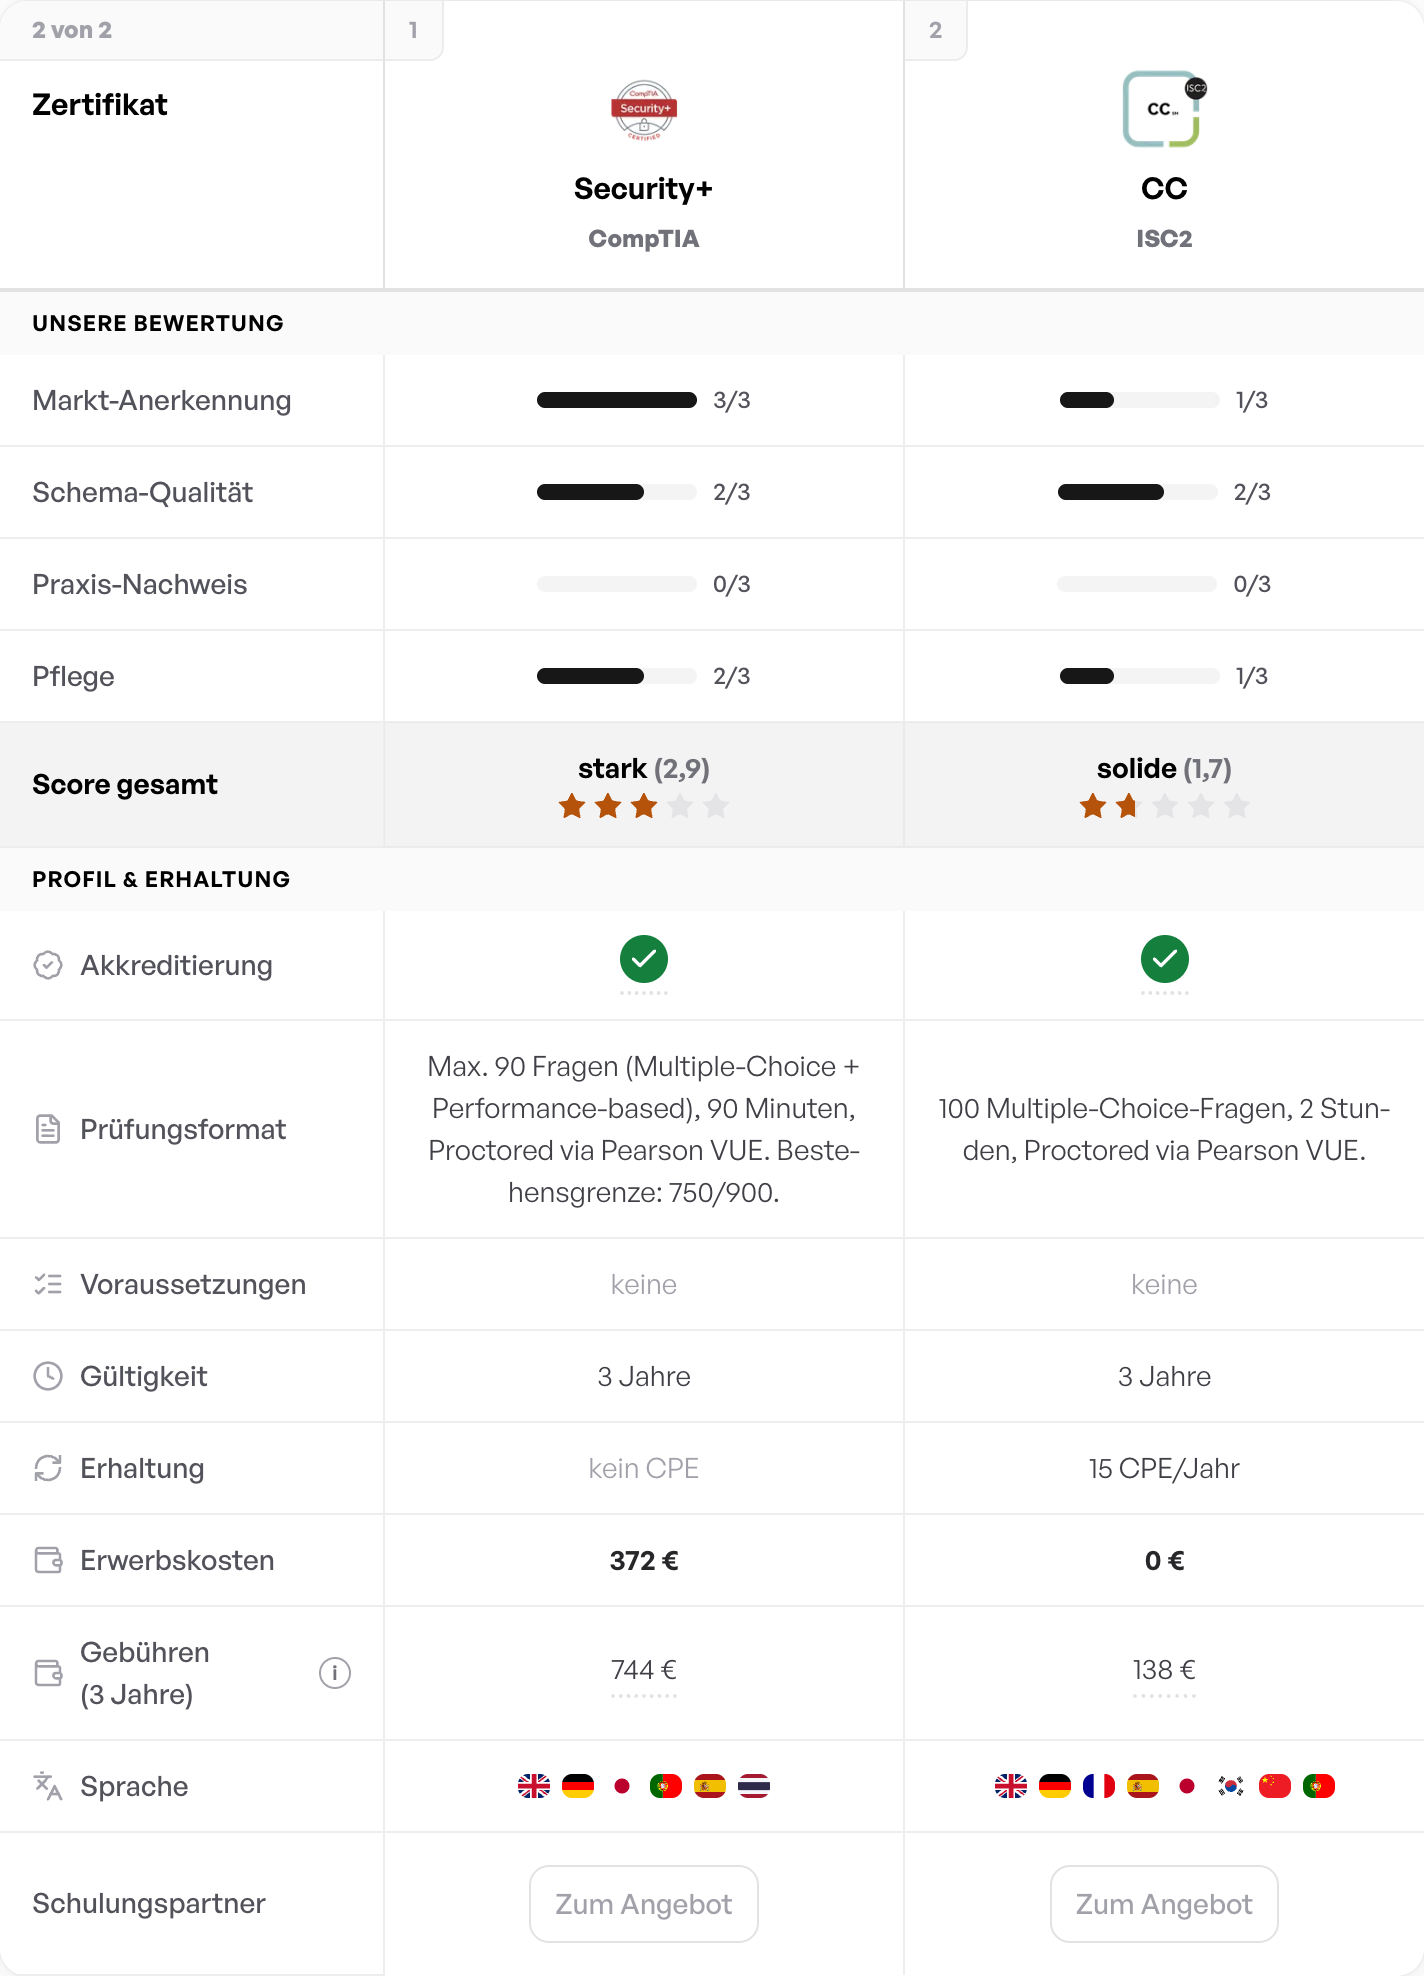Click the South Korean flag in CC languages
The height and width of the screenshot is (1976, 1424).
[x=1231, y=1786]
